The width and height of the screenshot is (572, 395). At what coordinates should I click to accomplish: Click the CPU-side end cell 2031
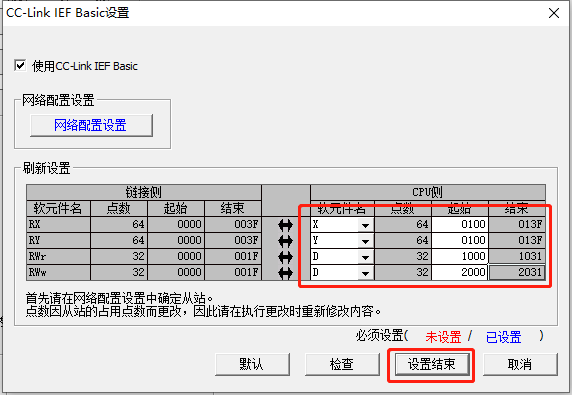click(517, 272)
